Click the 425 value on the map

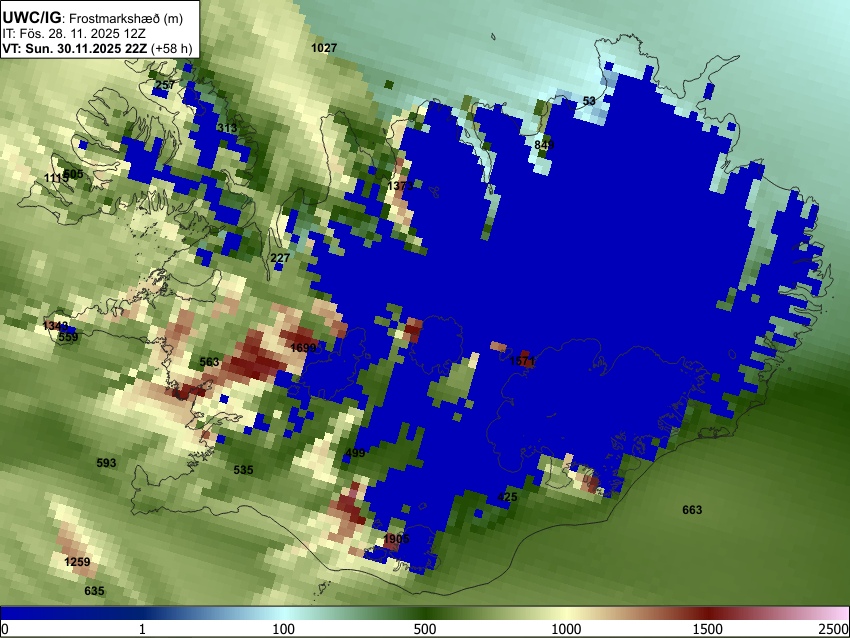click(x=507, y=497)
